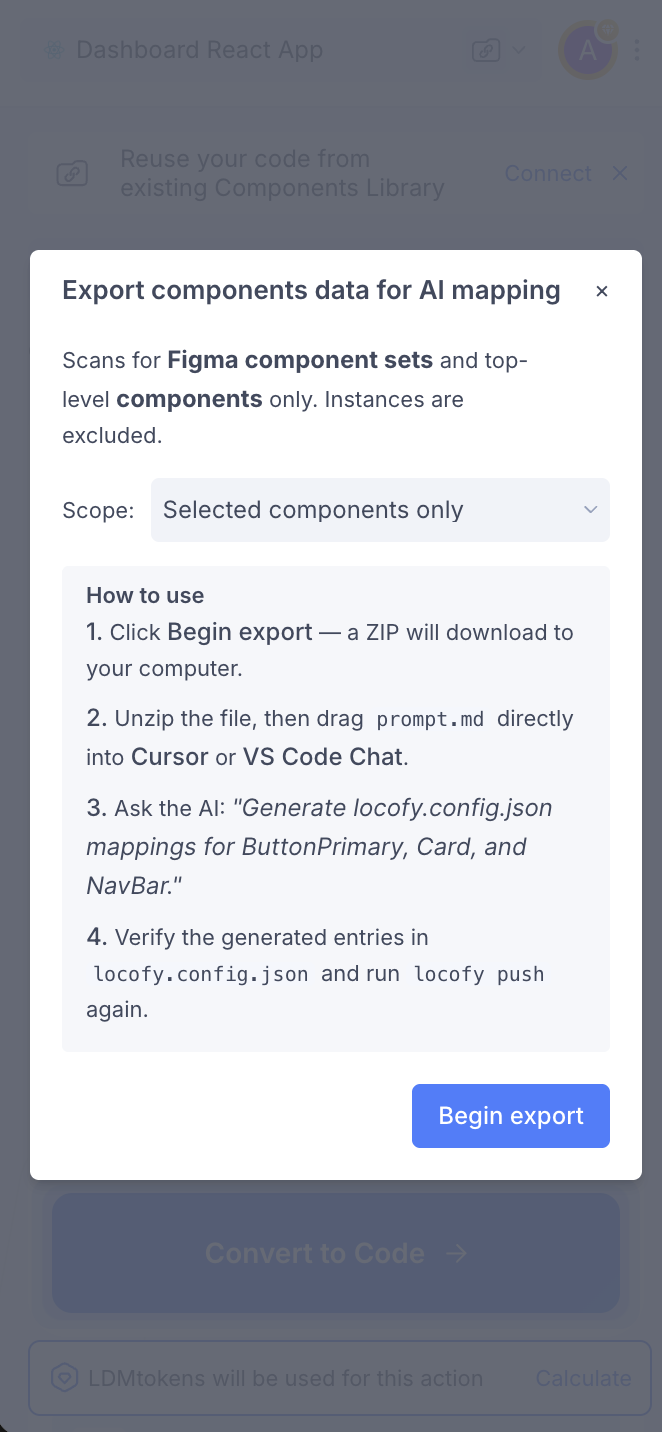Dismiss the components library banner with X
This screenshot has height=1432, width=662.
click(x=620, y=172)
